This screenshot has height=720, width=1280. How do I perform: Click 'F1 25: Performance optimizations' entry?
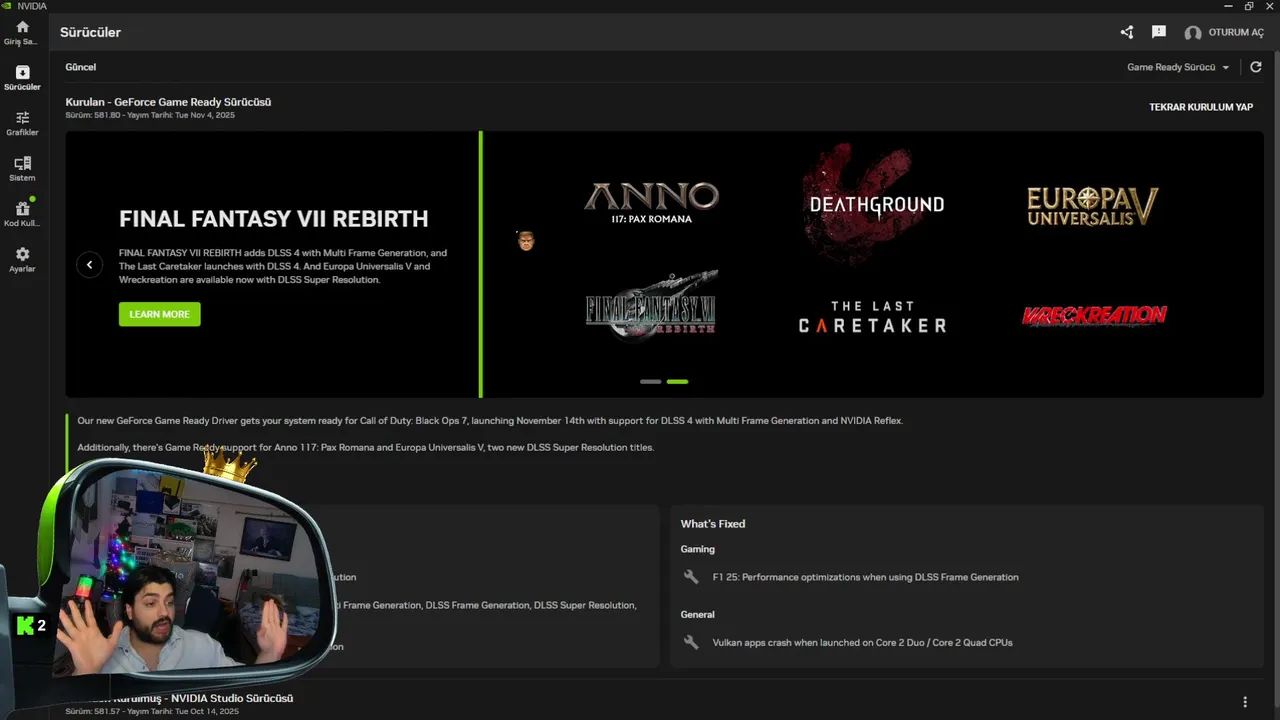click(866, 577)
